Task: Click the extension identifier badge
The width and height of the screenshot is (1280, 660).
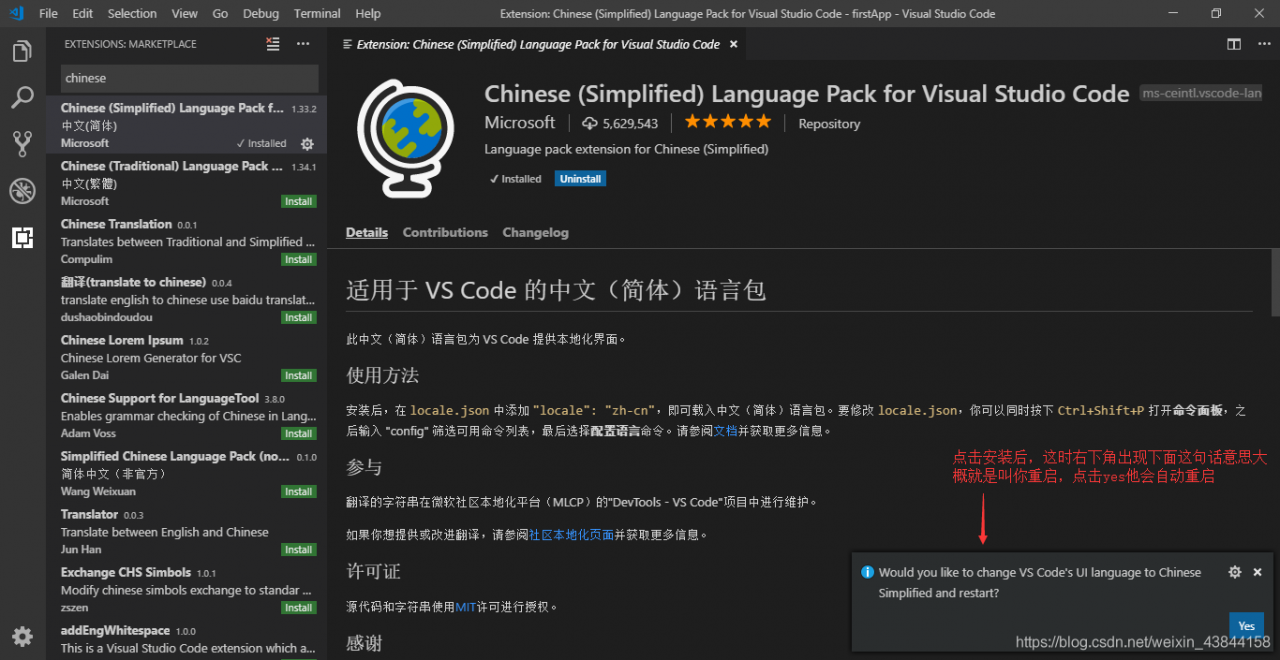Action: point(1201,93)
